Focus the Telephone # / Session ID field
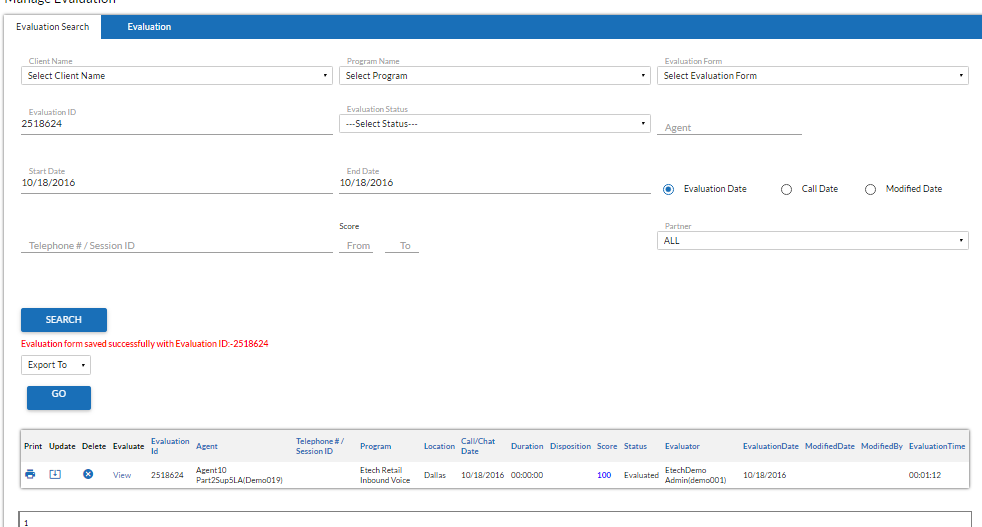 point(177,246)
